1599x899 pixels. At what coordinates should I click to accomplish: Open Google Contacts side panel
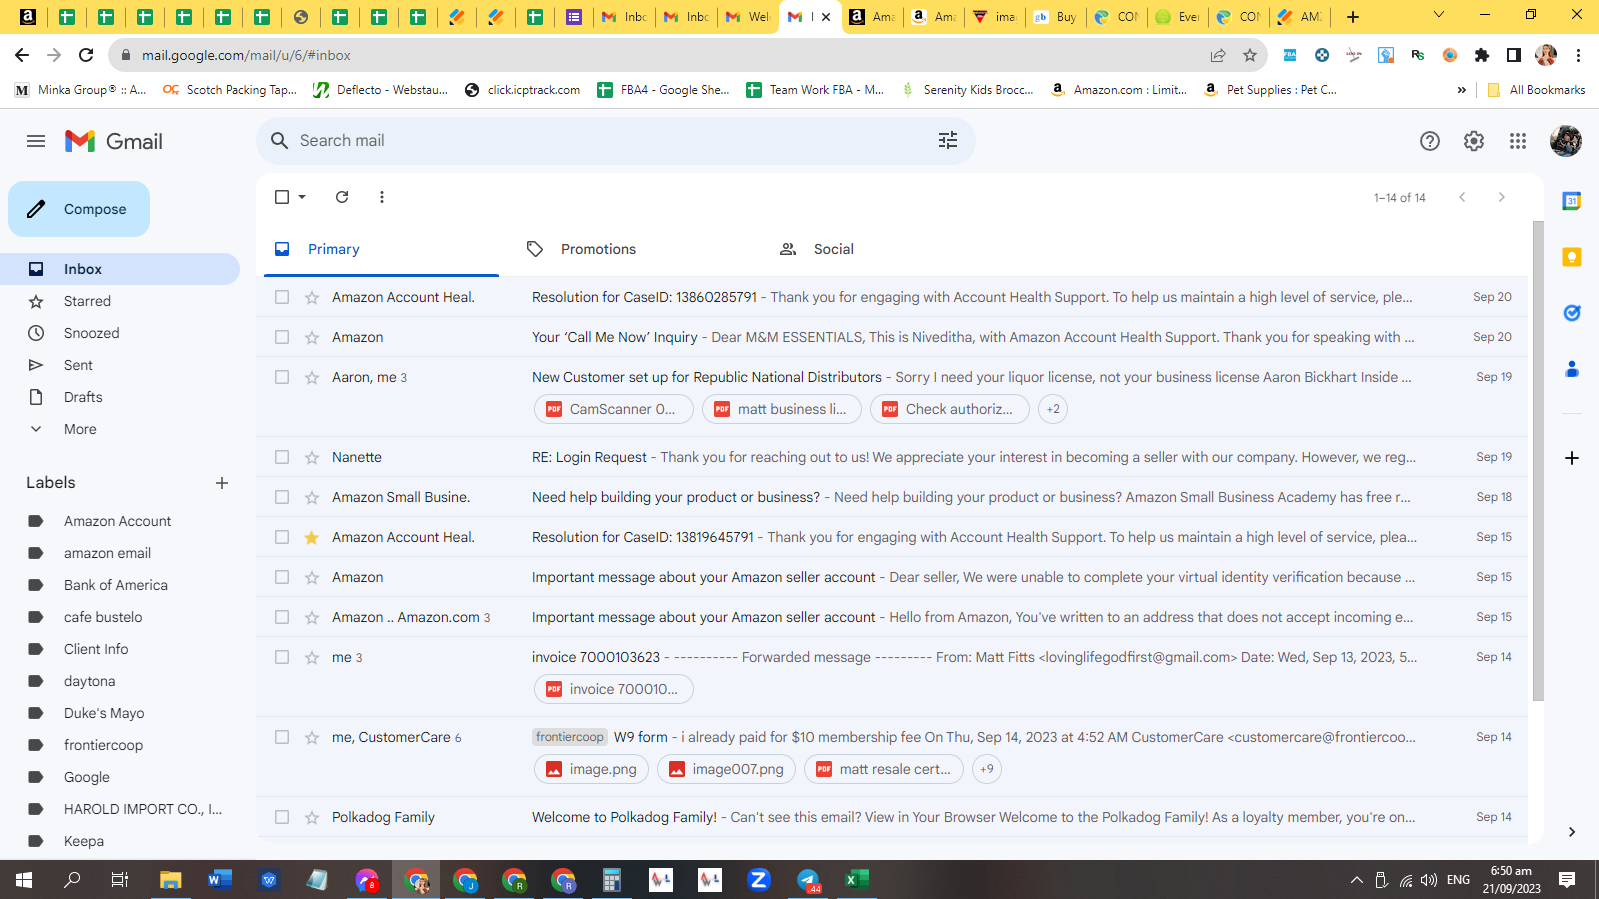tap(1572, 369)
